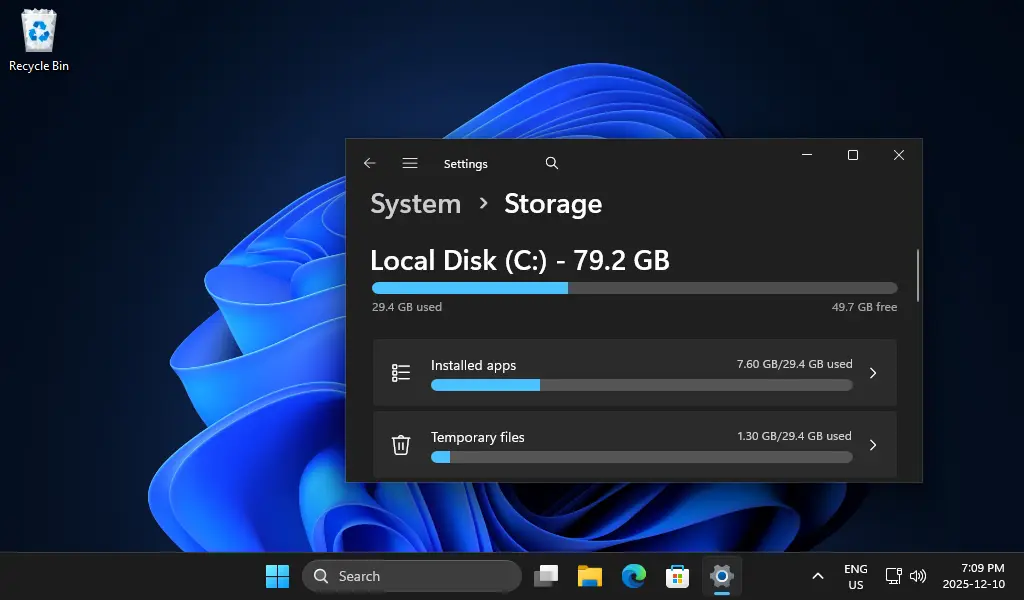Open the Settings navigation menu
Screen dimensions: 1024x600
410,163
